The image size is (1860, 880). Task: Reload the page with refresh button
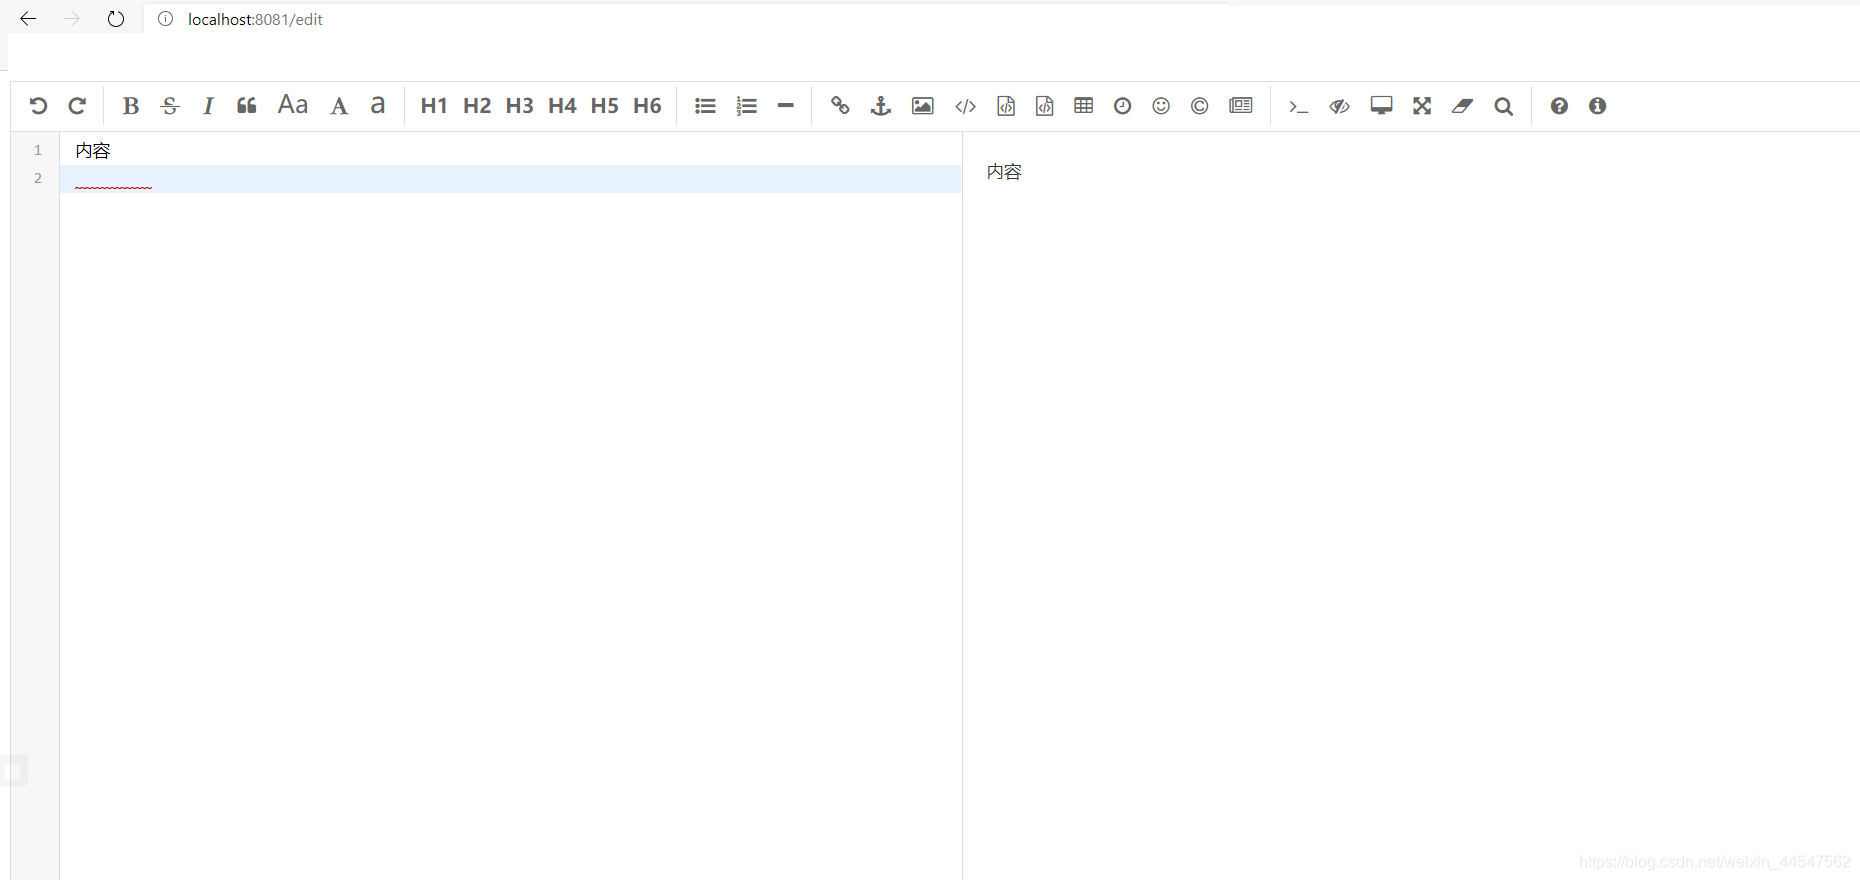(116, 19)
